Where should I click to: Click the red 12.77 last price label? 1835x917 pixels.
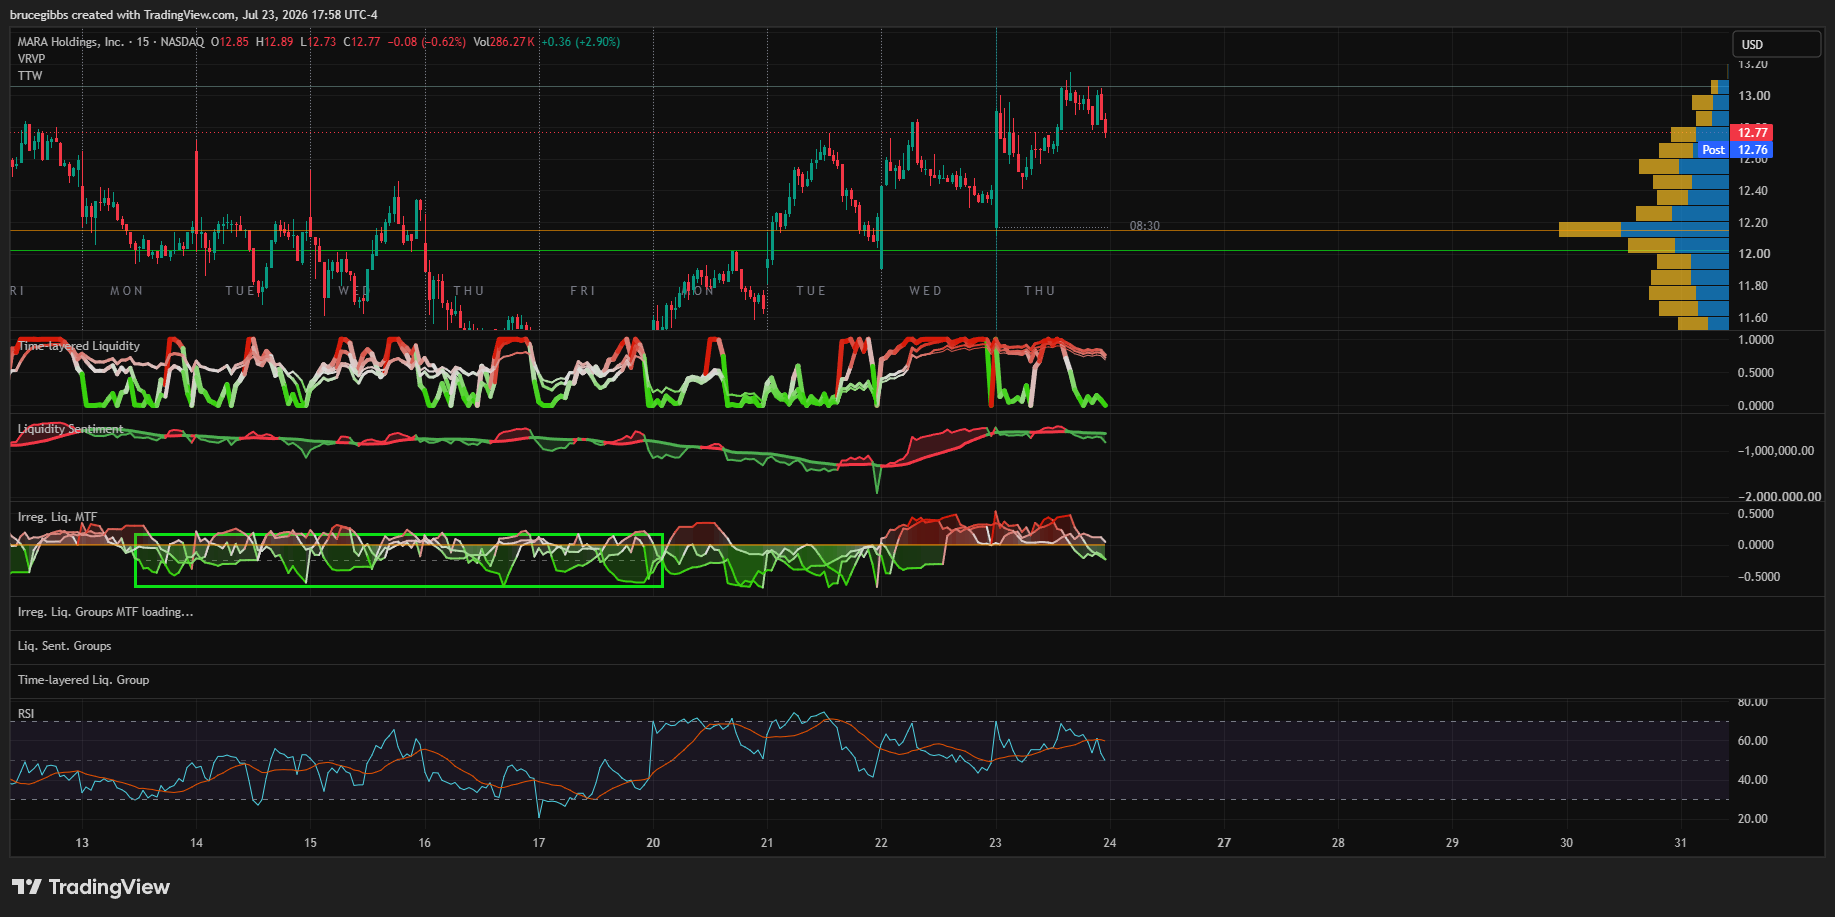pyautogui.click(x=1752, y=132)
